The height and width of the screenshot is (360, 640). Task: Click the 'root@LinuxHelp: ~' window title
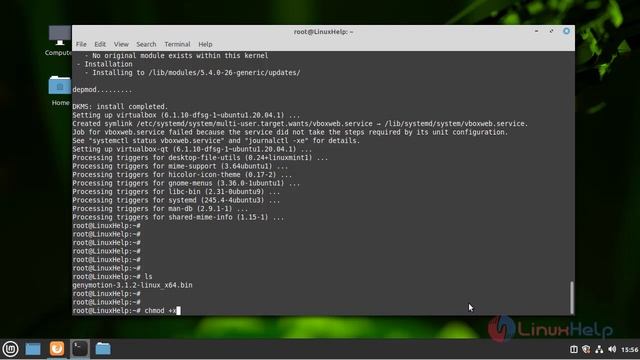point(323,31)
